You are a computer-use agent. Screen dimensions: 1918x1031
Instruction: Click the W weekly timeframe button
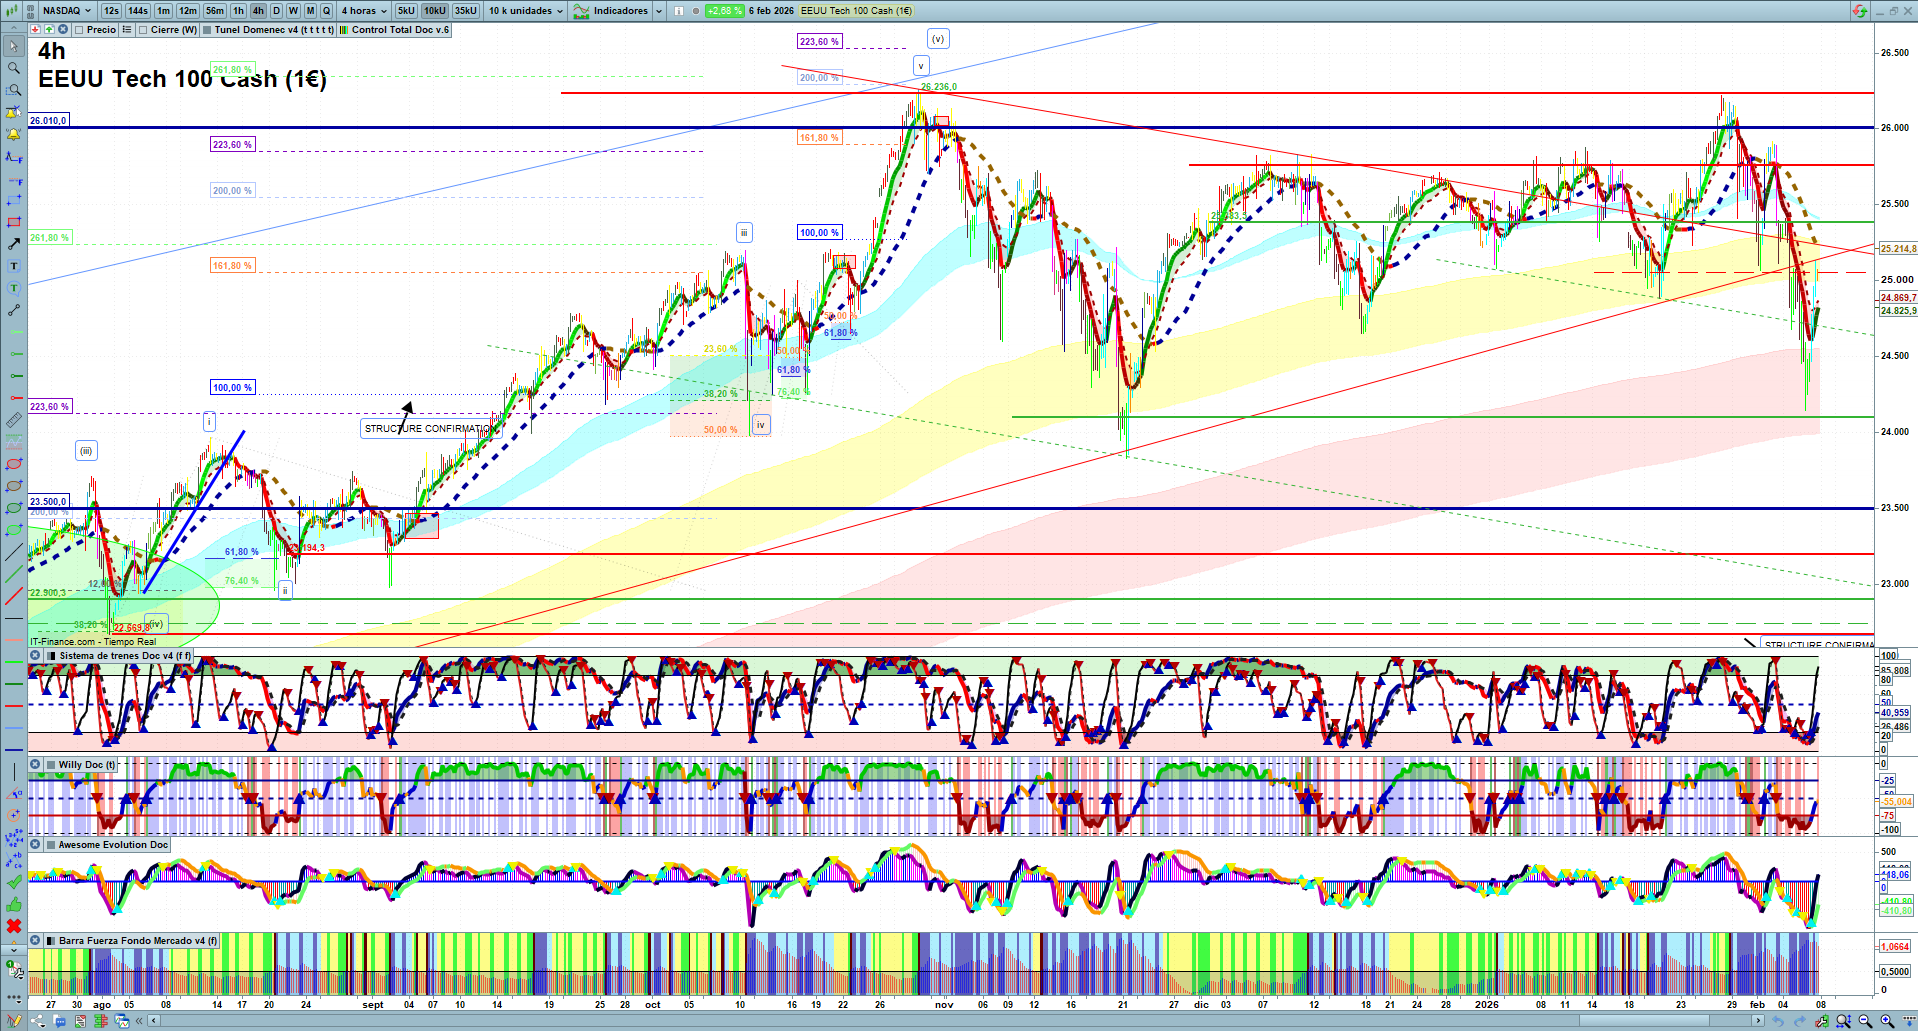coord(293,11)
